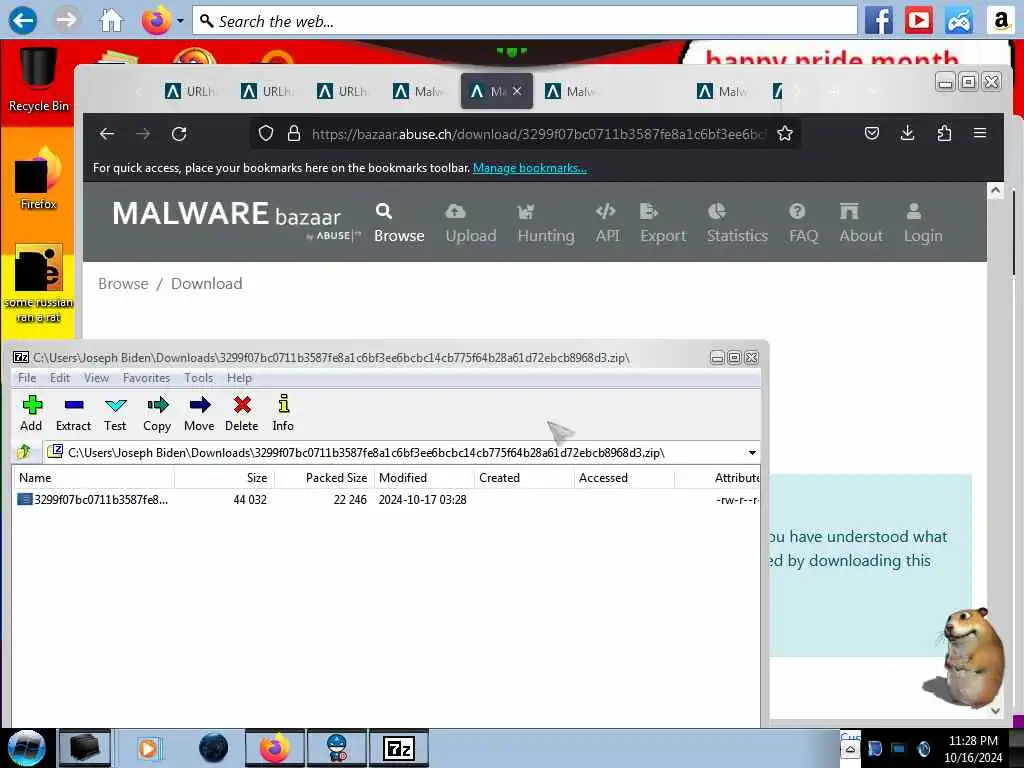Open the Favorites menu in 7-Zip

pyautogui.click(x=146, y=378)
